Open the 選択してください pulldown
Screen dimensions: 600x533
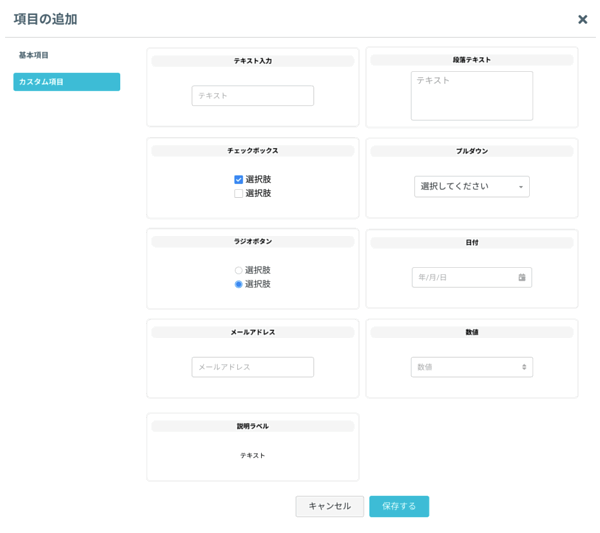pyautogui.click(x=472, y=187)
